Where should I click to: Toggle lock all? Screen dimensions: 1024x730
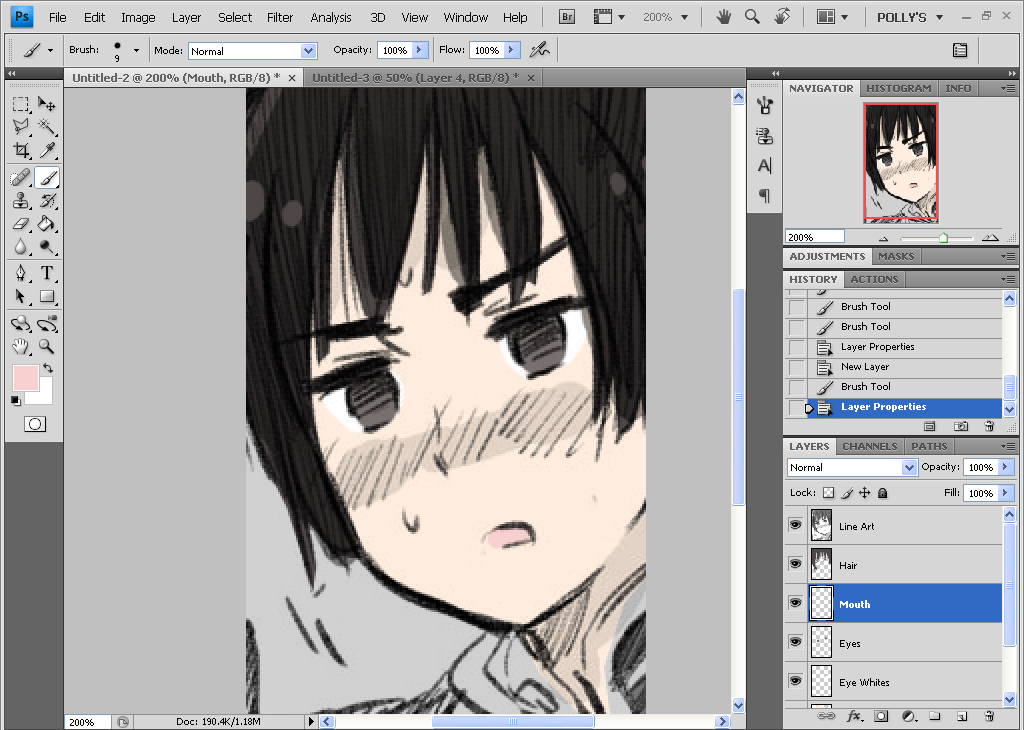tap(882, 493)
